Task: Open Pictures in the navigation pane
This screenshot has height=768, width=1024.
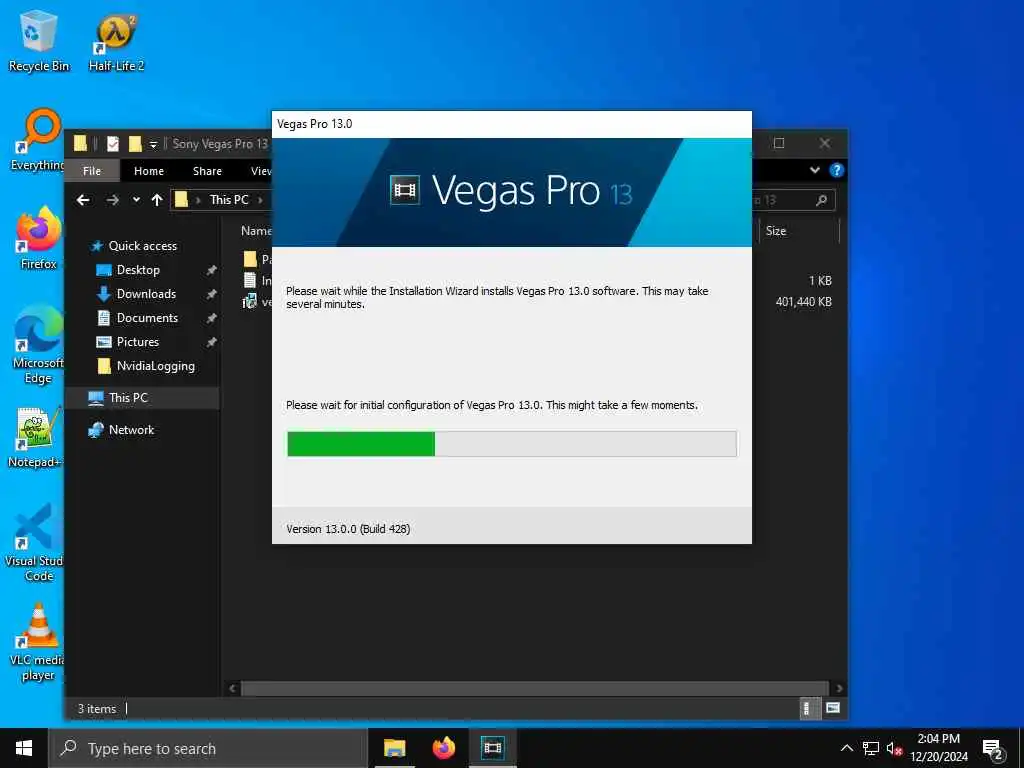Action: pos(137,342)
